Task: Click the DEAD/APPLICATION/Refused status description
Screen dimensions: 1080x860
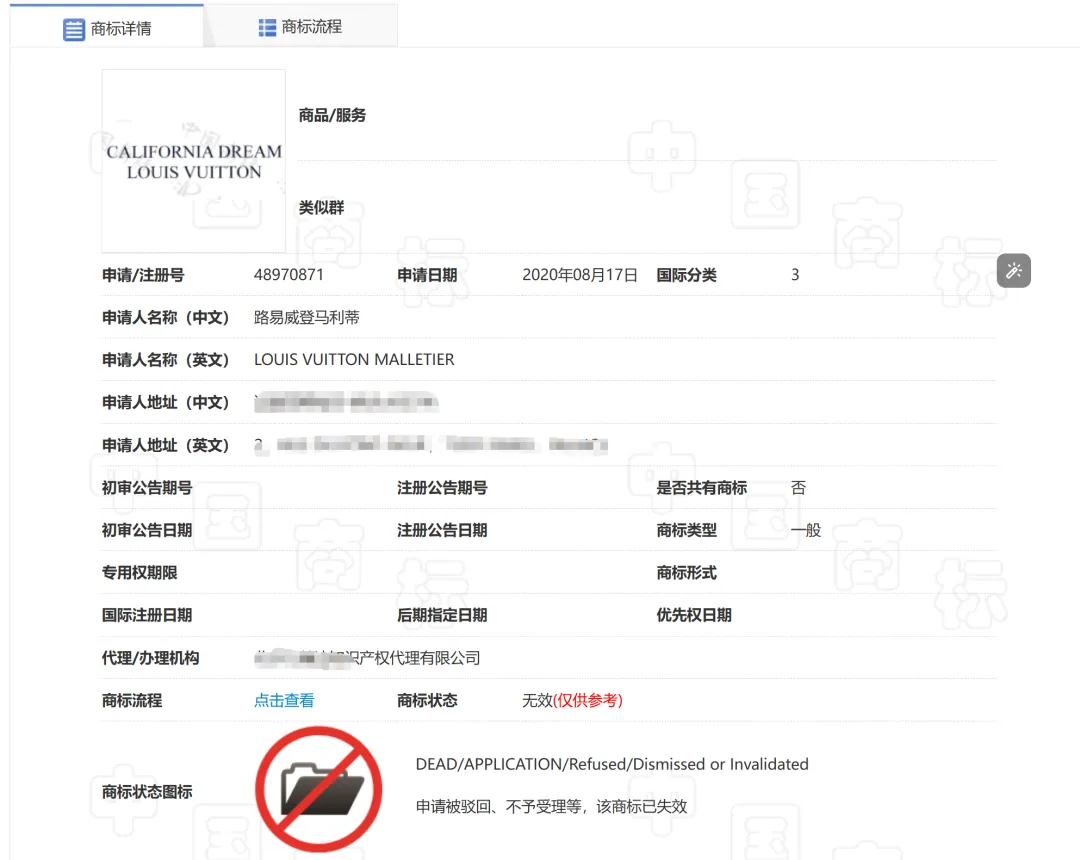Action: click(x=612, y=764)
